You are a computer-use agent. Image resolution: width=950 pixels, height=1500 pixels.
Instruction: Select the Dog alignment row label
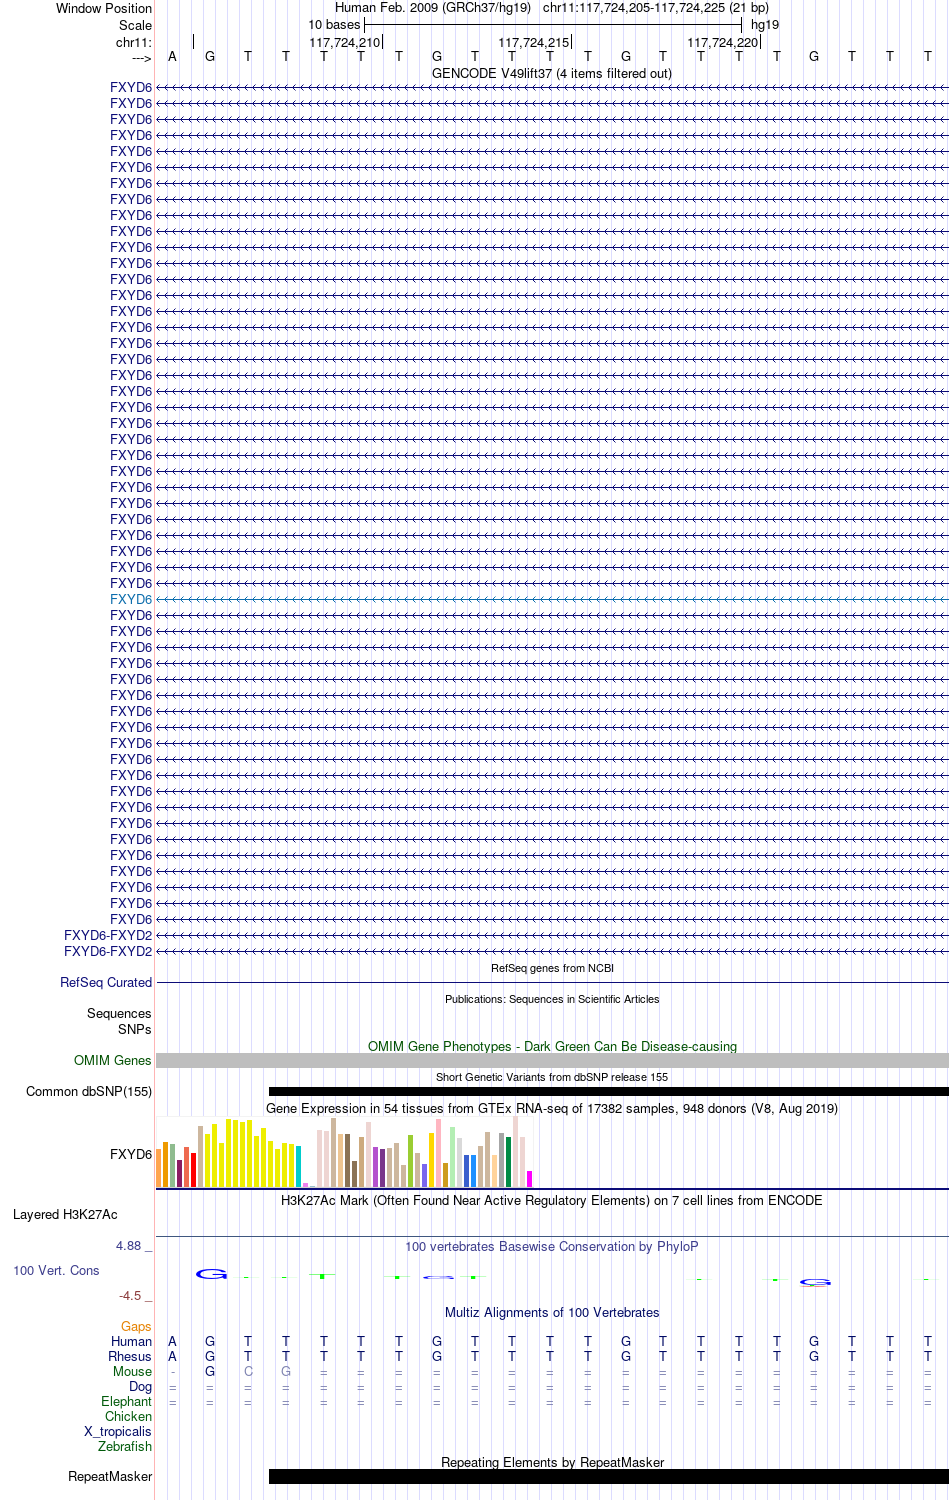(140, 1386)
